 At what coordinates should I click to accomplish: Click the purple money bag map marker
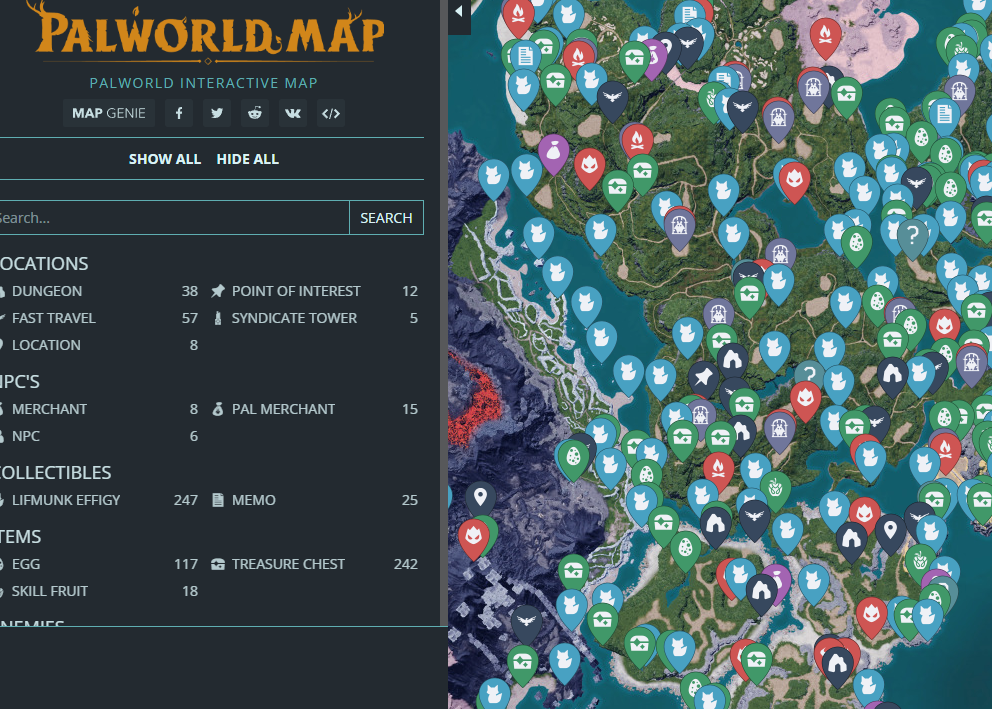553,152
